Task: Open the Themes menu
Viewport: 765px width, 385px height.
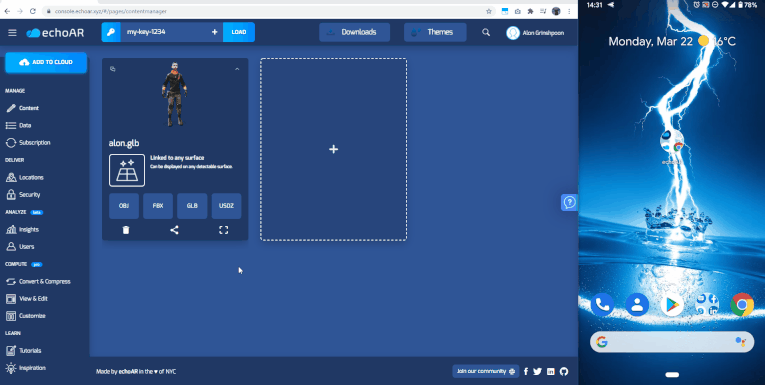Action: (x=435, y=32)
